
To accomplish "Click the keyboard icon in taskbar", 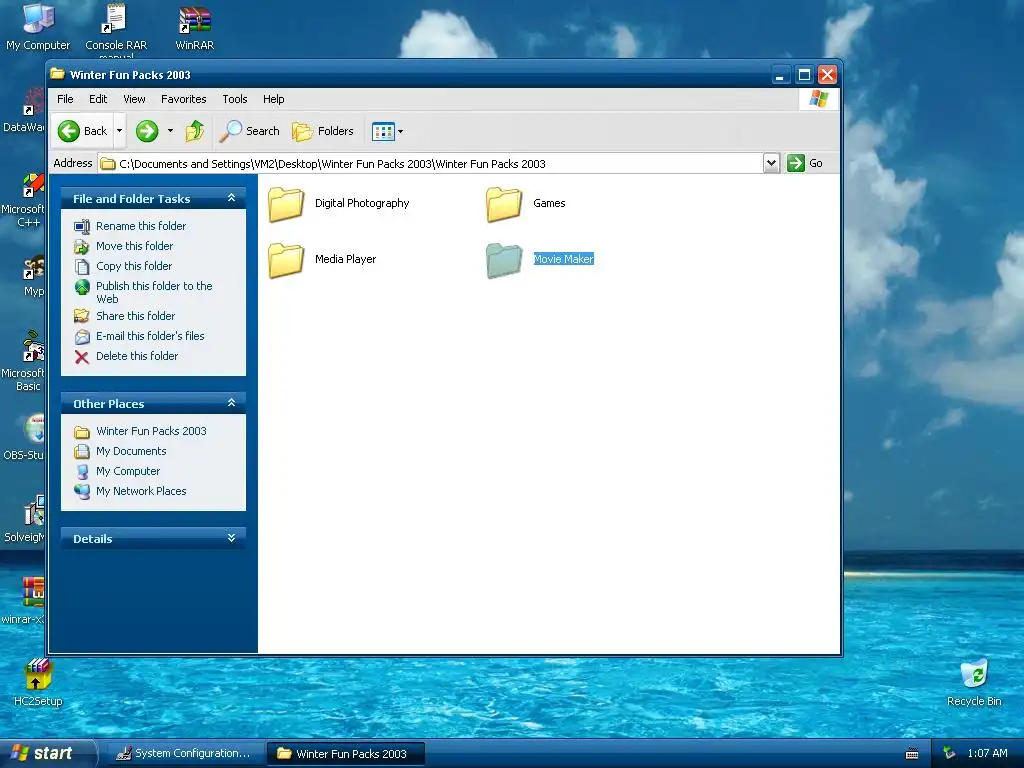I will coord(912,754).
